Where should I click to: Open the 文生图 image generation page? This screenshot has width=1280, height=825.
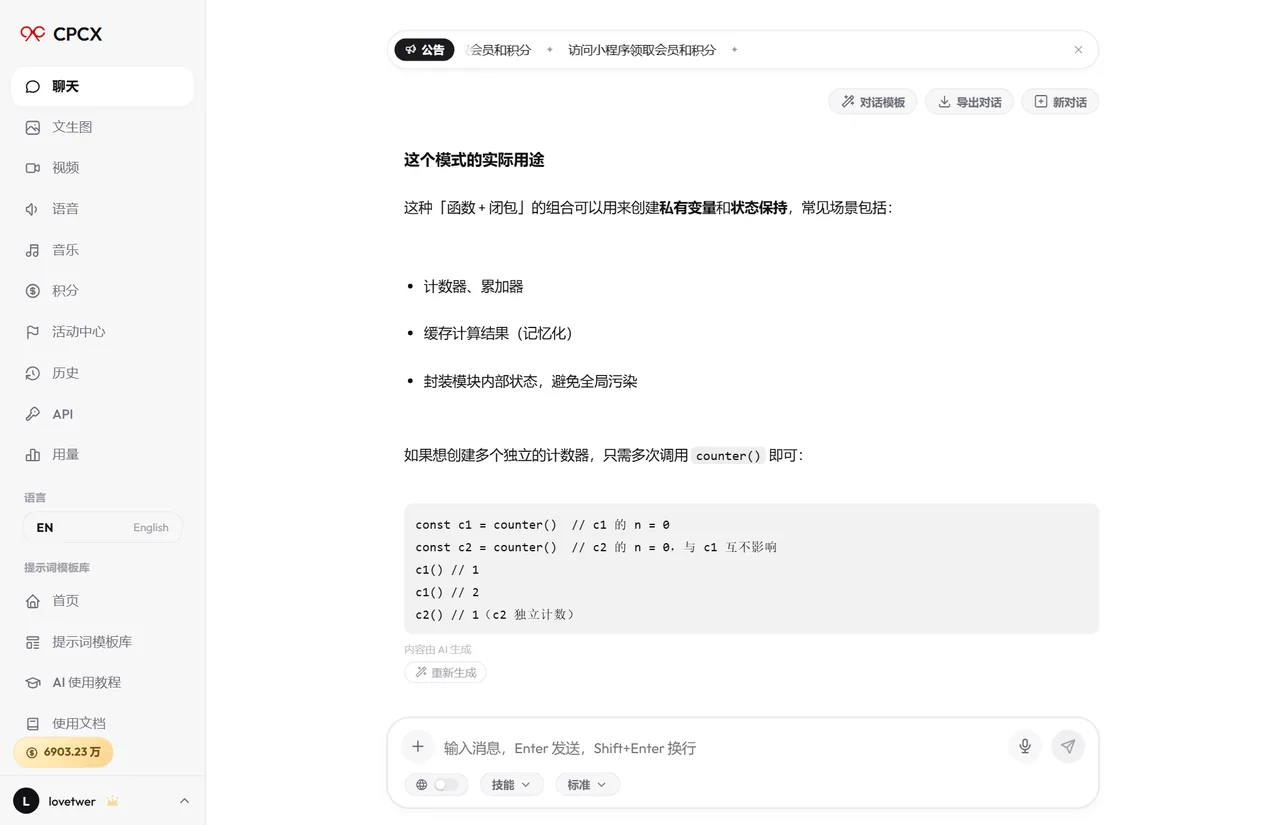pos(102,127)
